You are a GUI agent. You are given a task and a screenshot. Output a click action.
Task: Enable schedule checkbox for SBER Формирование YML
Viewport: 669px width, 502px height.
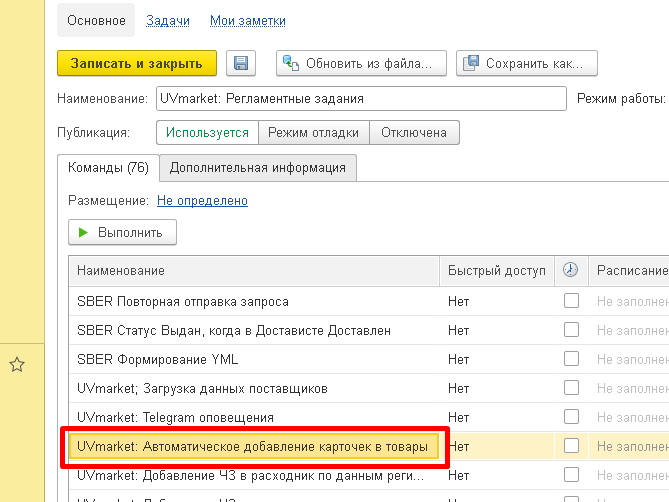click(x=571, y=359)
